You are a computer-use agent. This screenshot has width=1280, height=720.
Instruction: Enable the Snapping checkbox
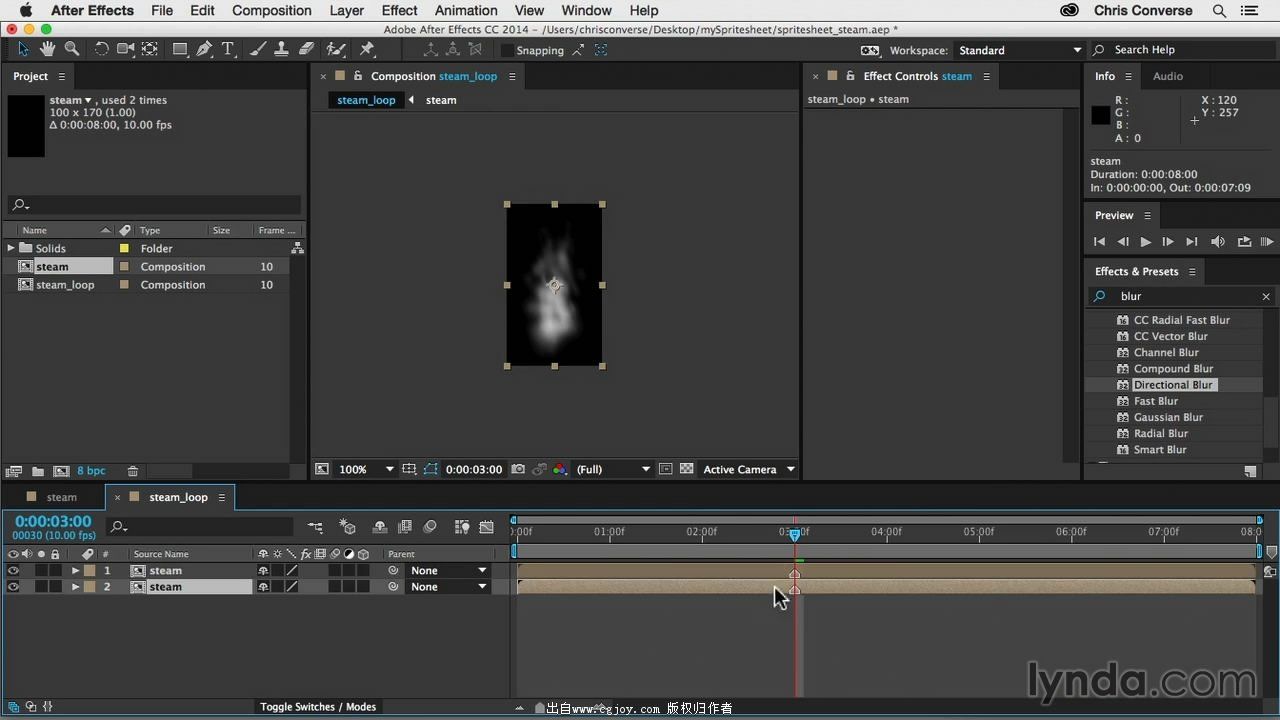coord(507,50)
